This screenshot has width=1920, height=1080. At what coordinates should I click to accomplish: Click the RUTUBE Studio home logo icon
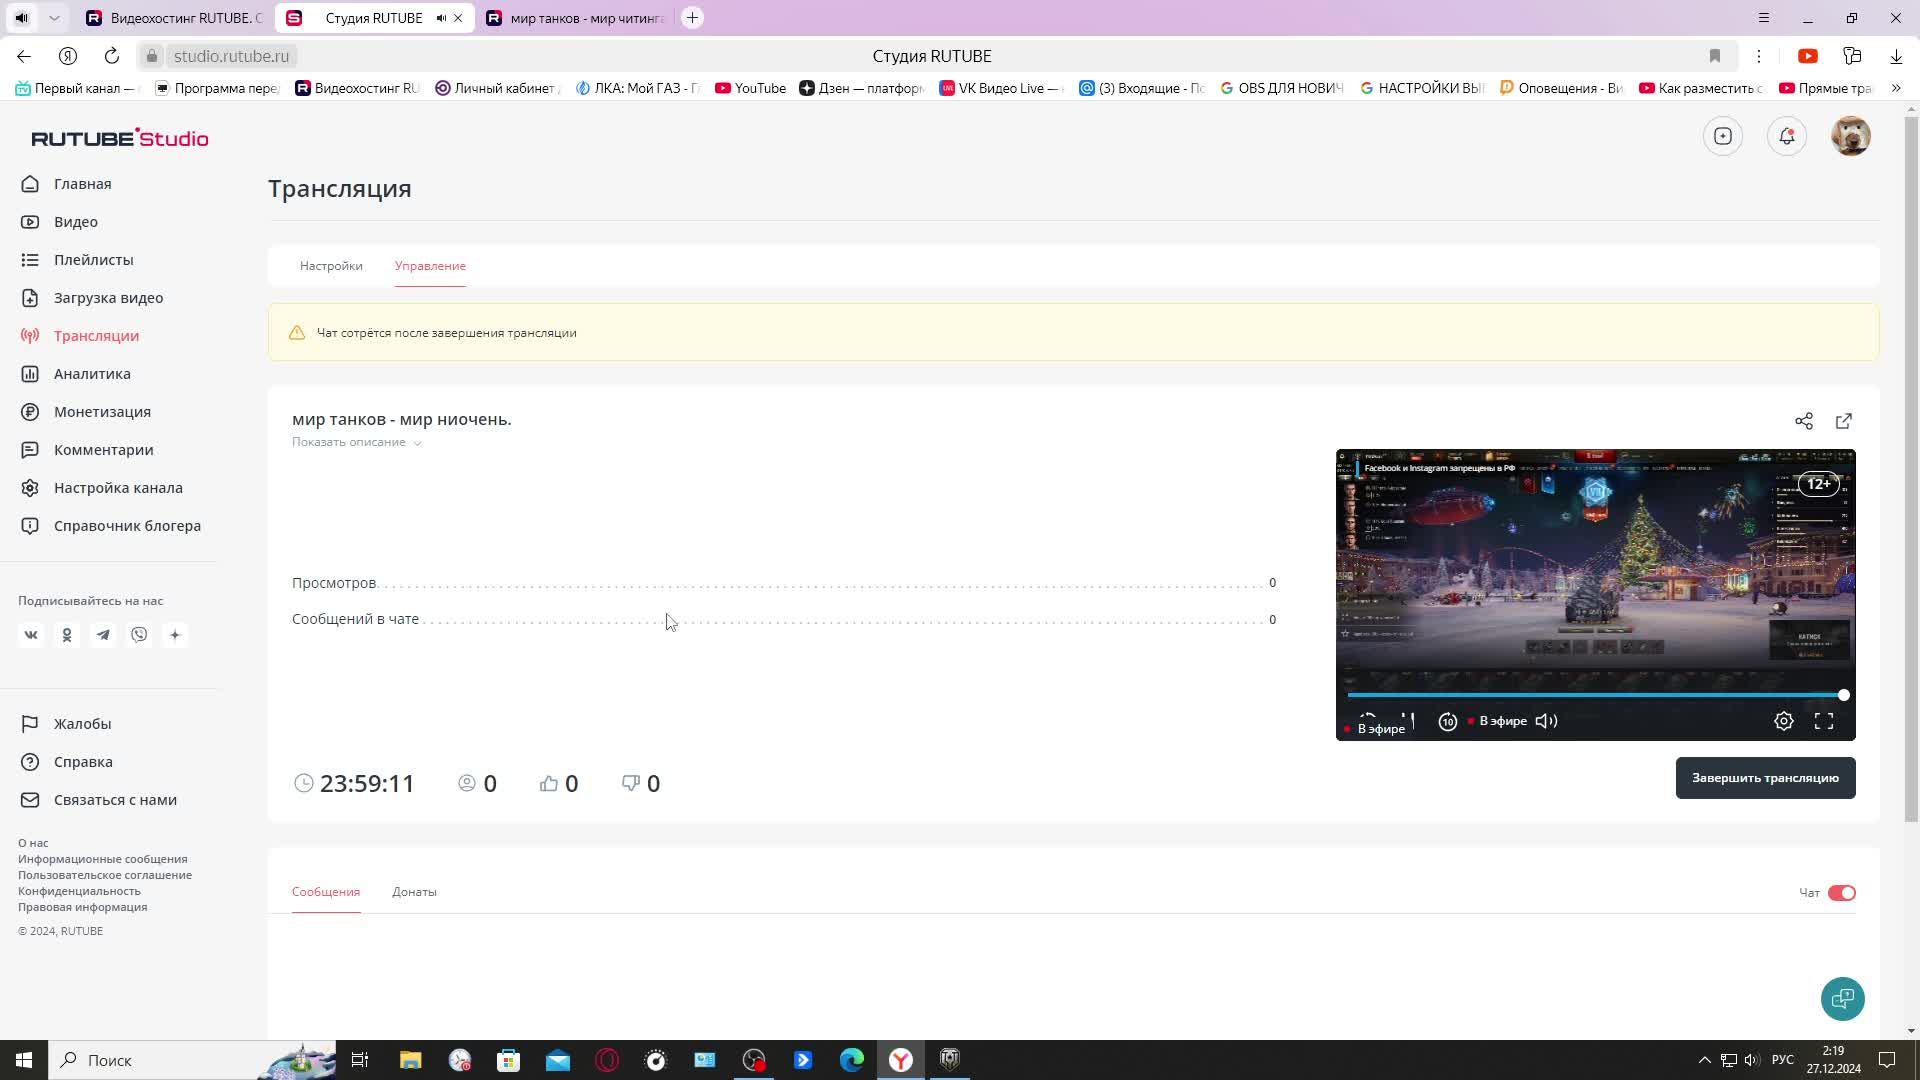coord(119,138)
